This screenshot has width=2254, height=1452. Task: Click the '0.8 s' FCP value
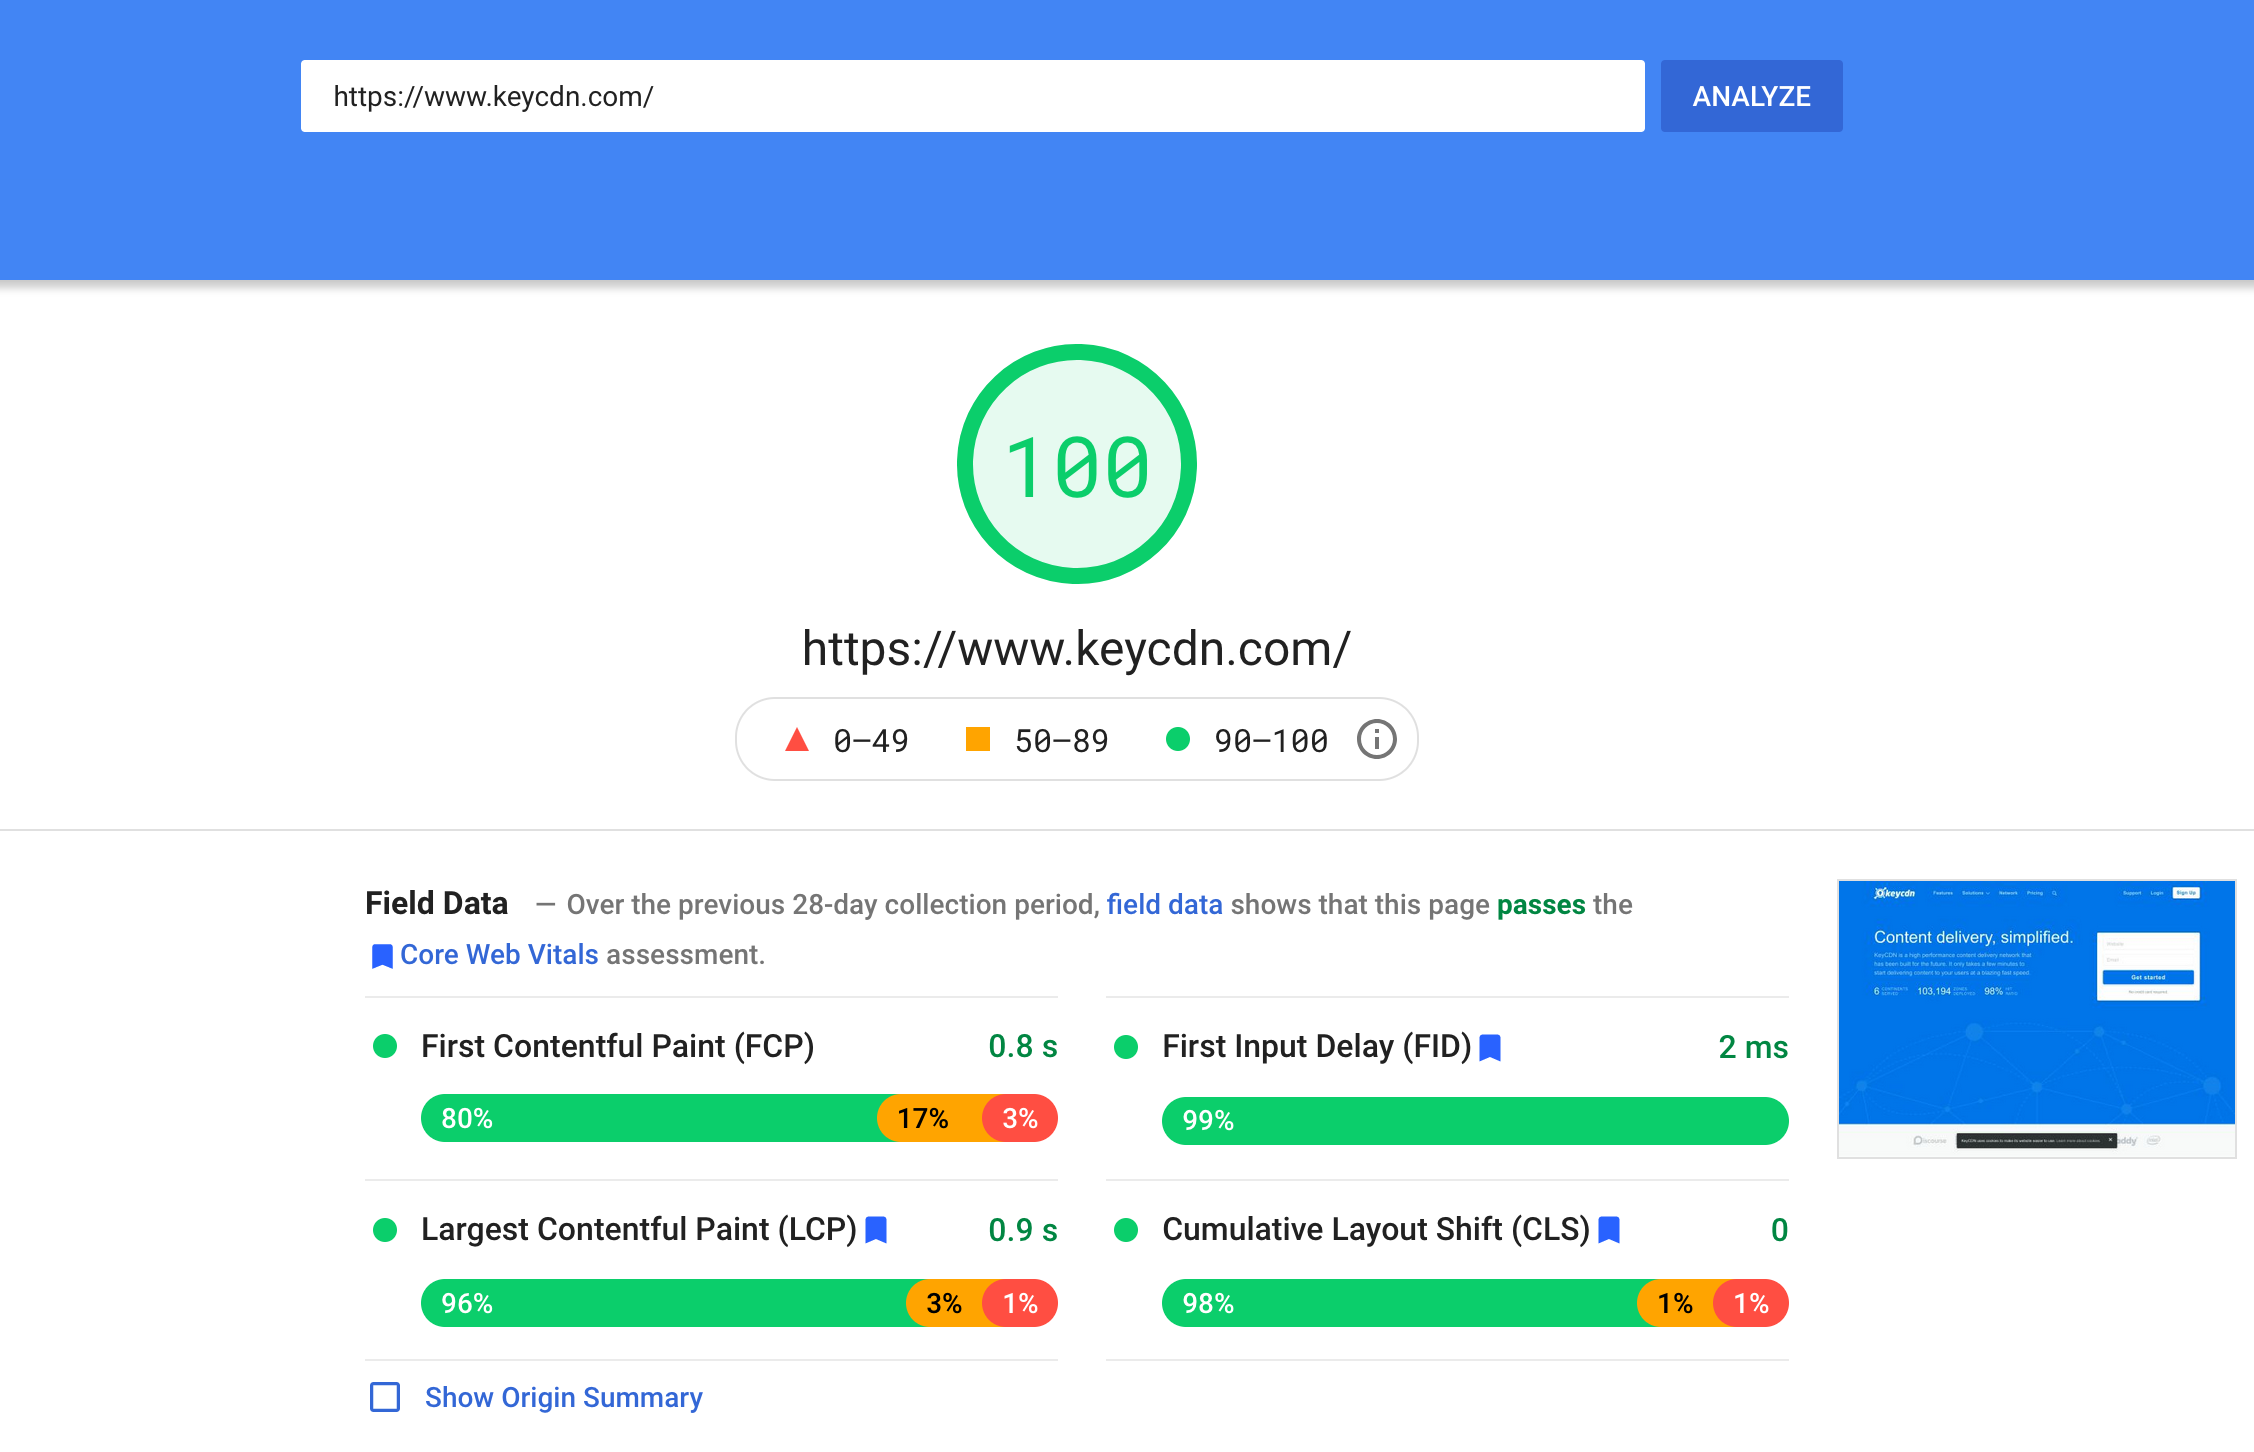pyautogui.click(x=1023, y=1046)
